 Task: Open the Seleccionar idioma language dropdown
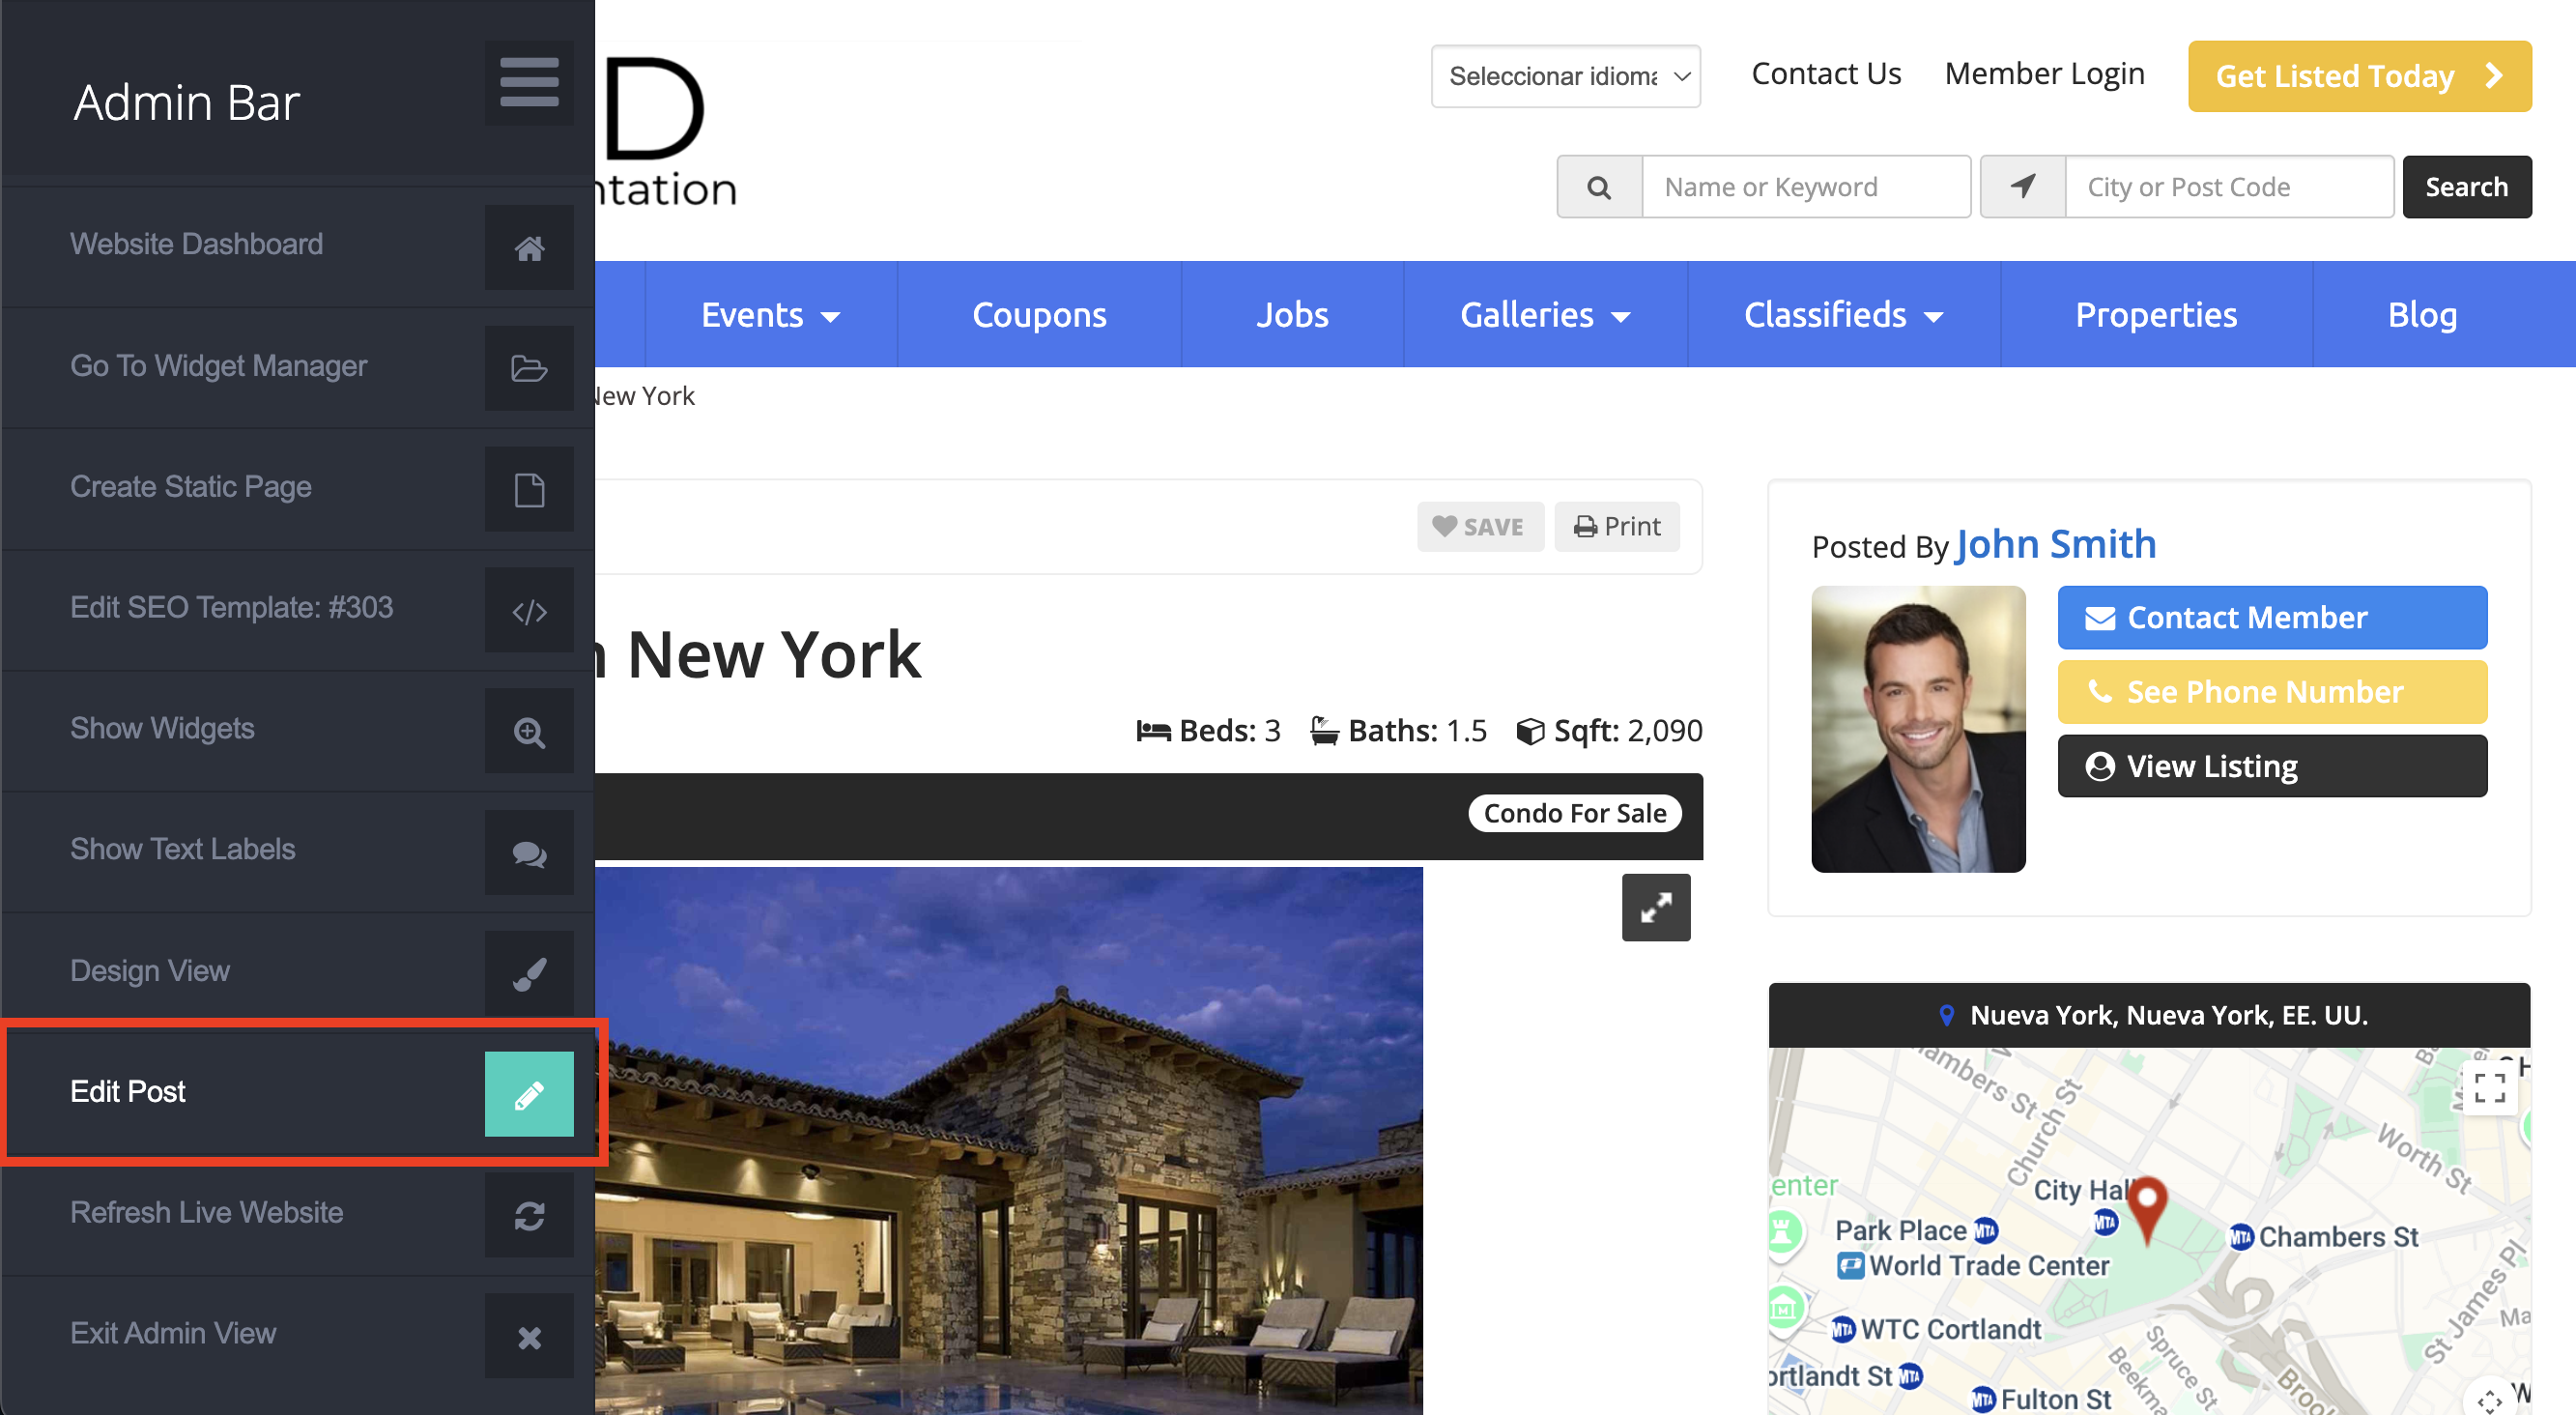1565,76
